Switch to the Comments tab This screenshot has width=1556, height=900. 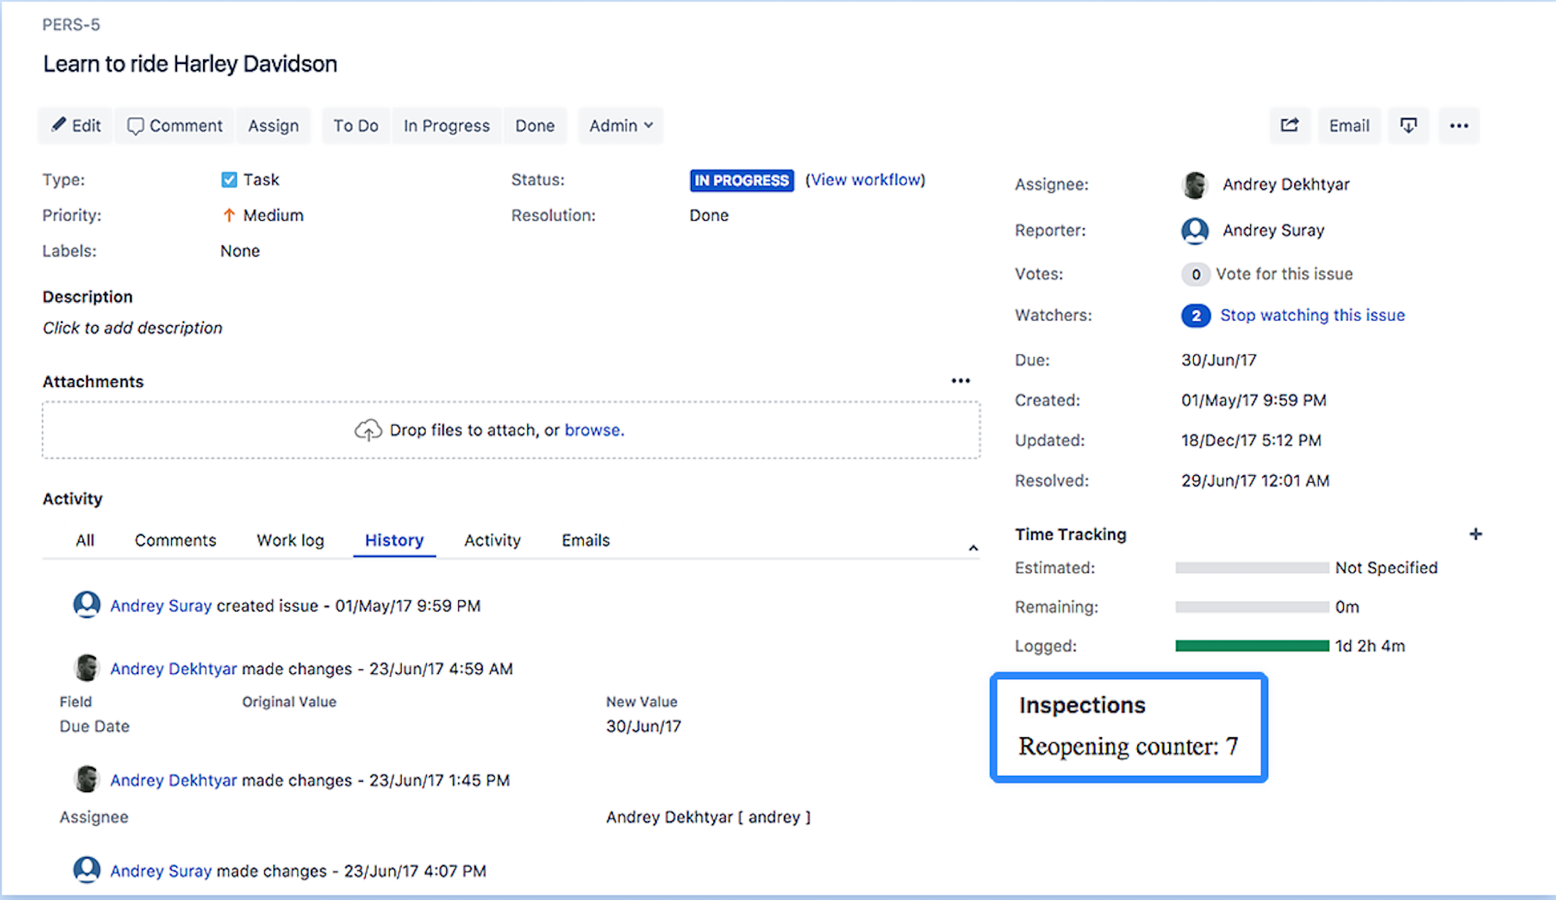point(175,540)
